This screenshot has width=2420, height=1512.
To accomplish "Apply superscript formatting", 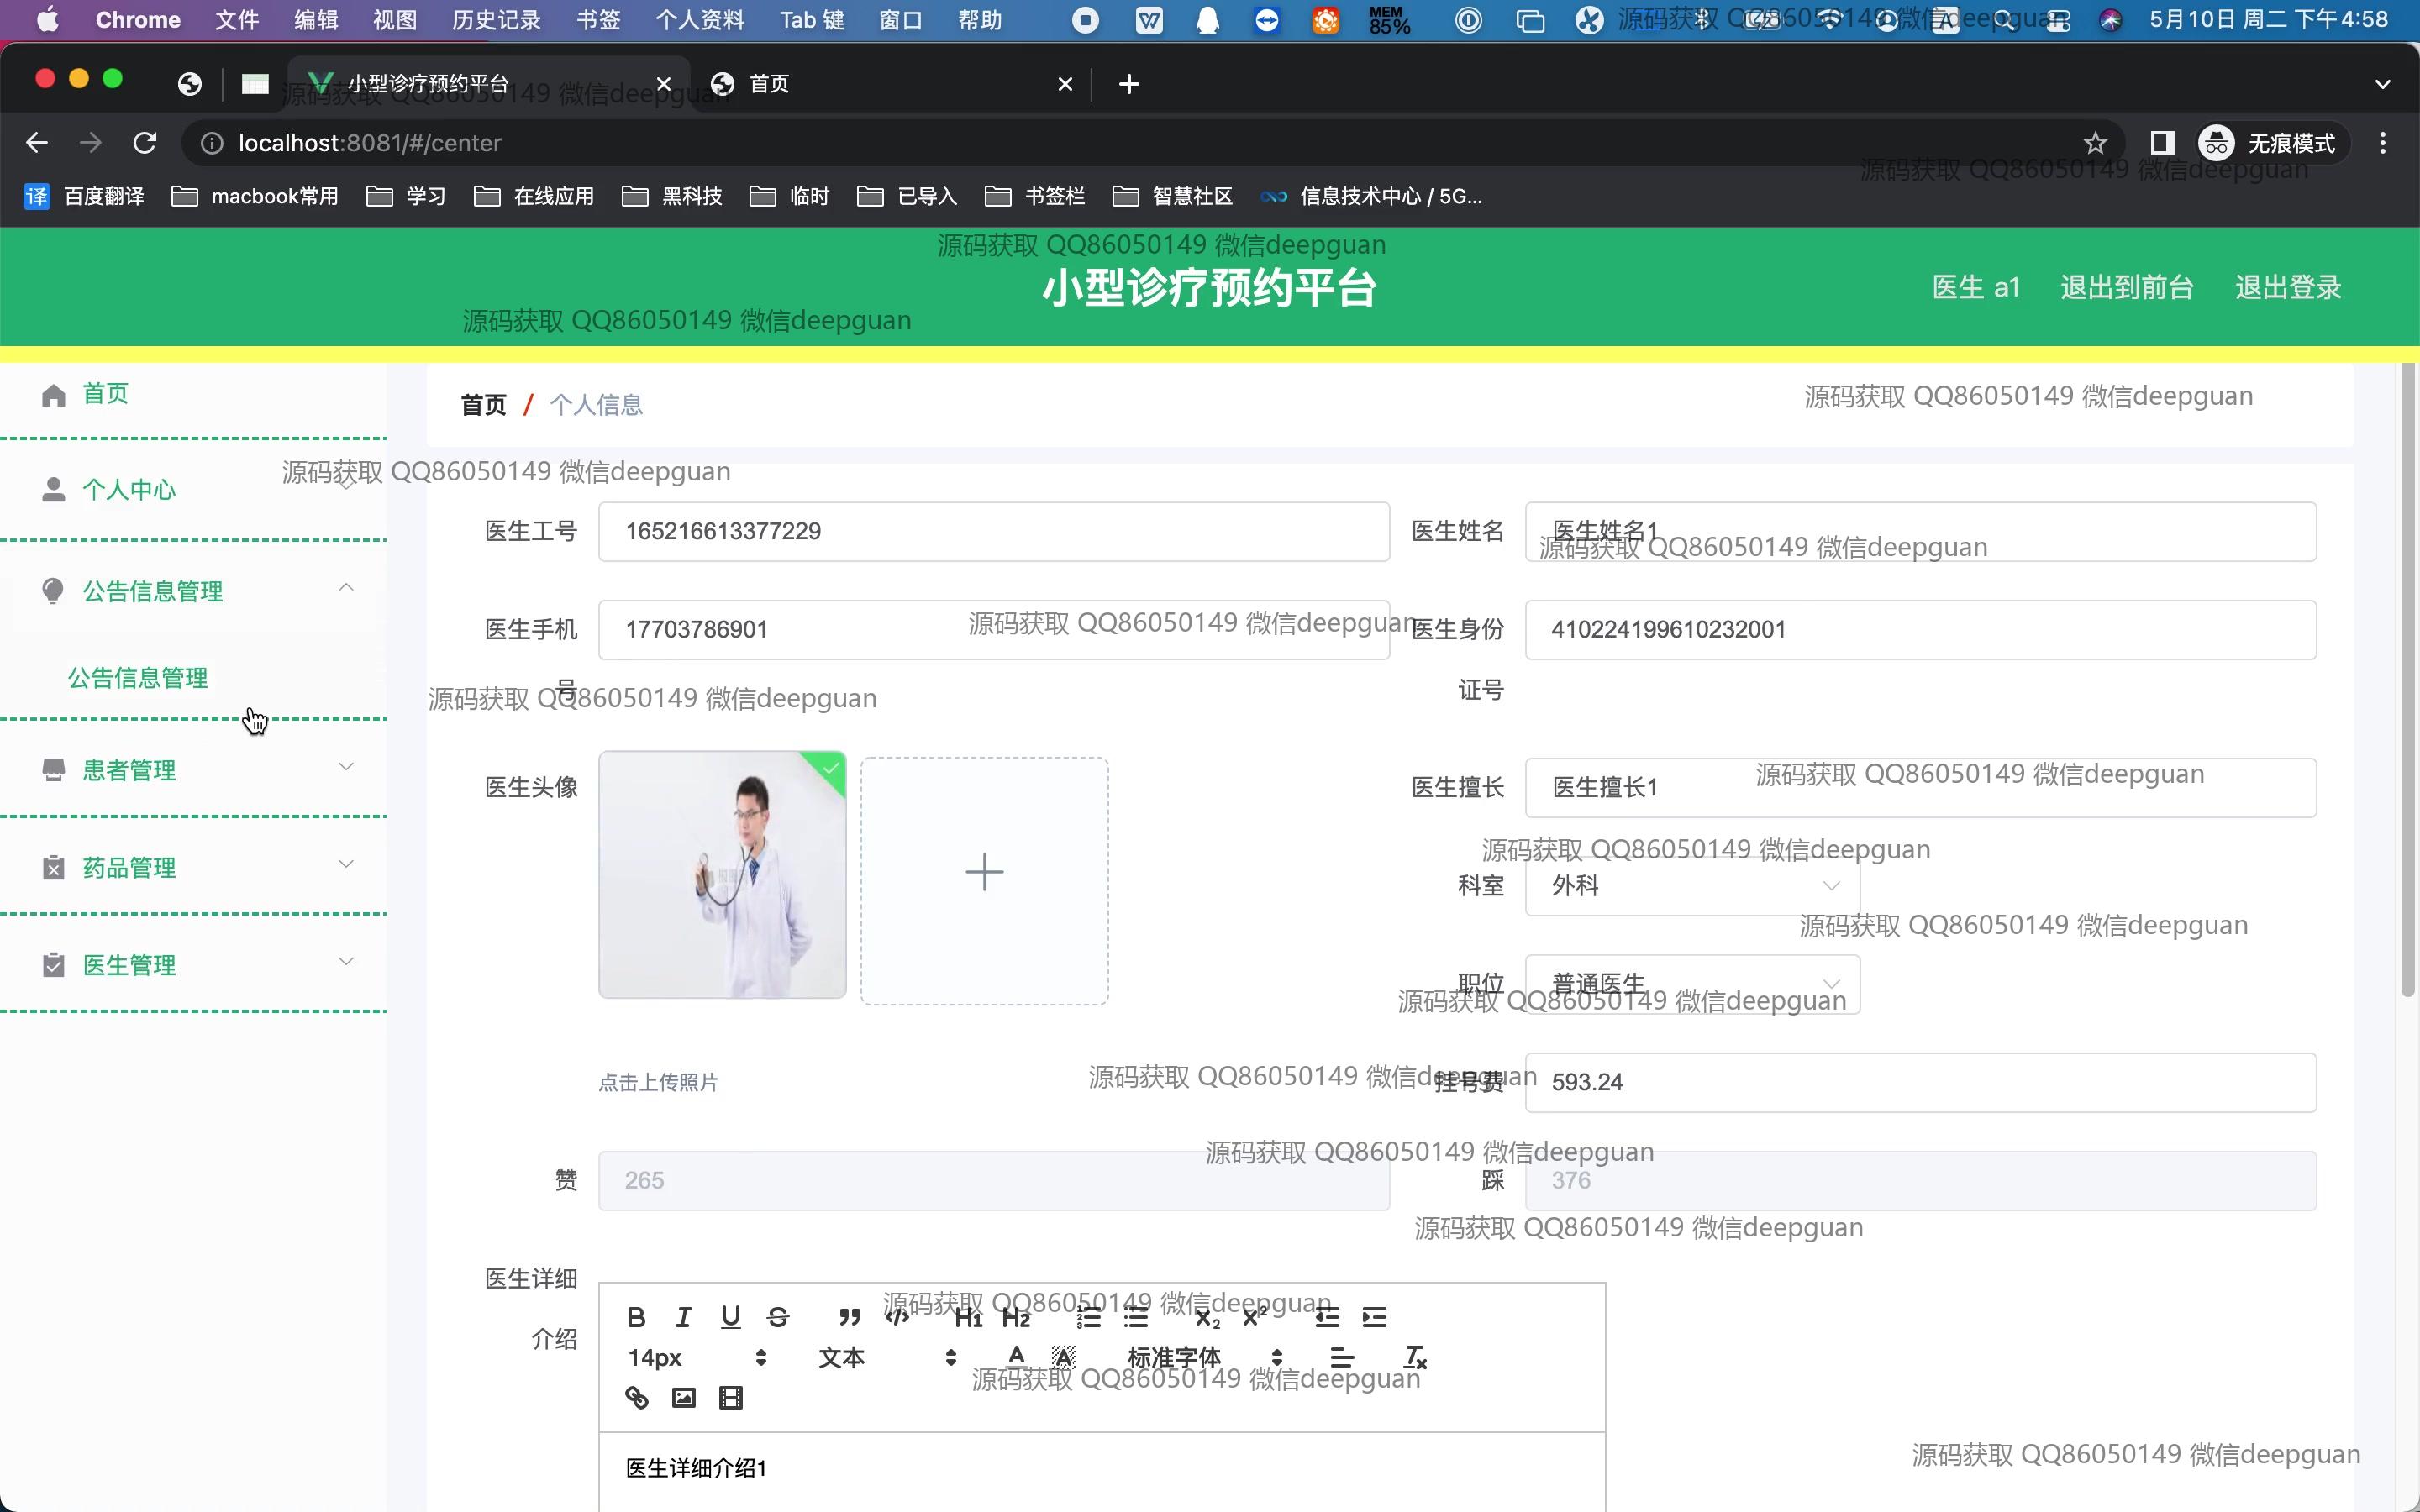I will tap(1254, 1317).
